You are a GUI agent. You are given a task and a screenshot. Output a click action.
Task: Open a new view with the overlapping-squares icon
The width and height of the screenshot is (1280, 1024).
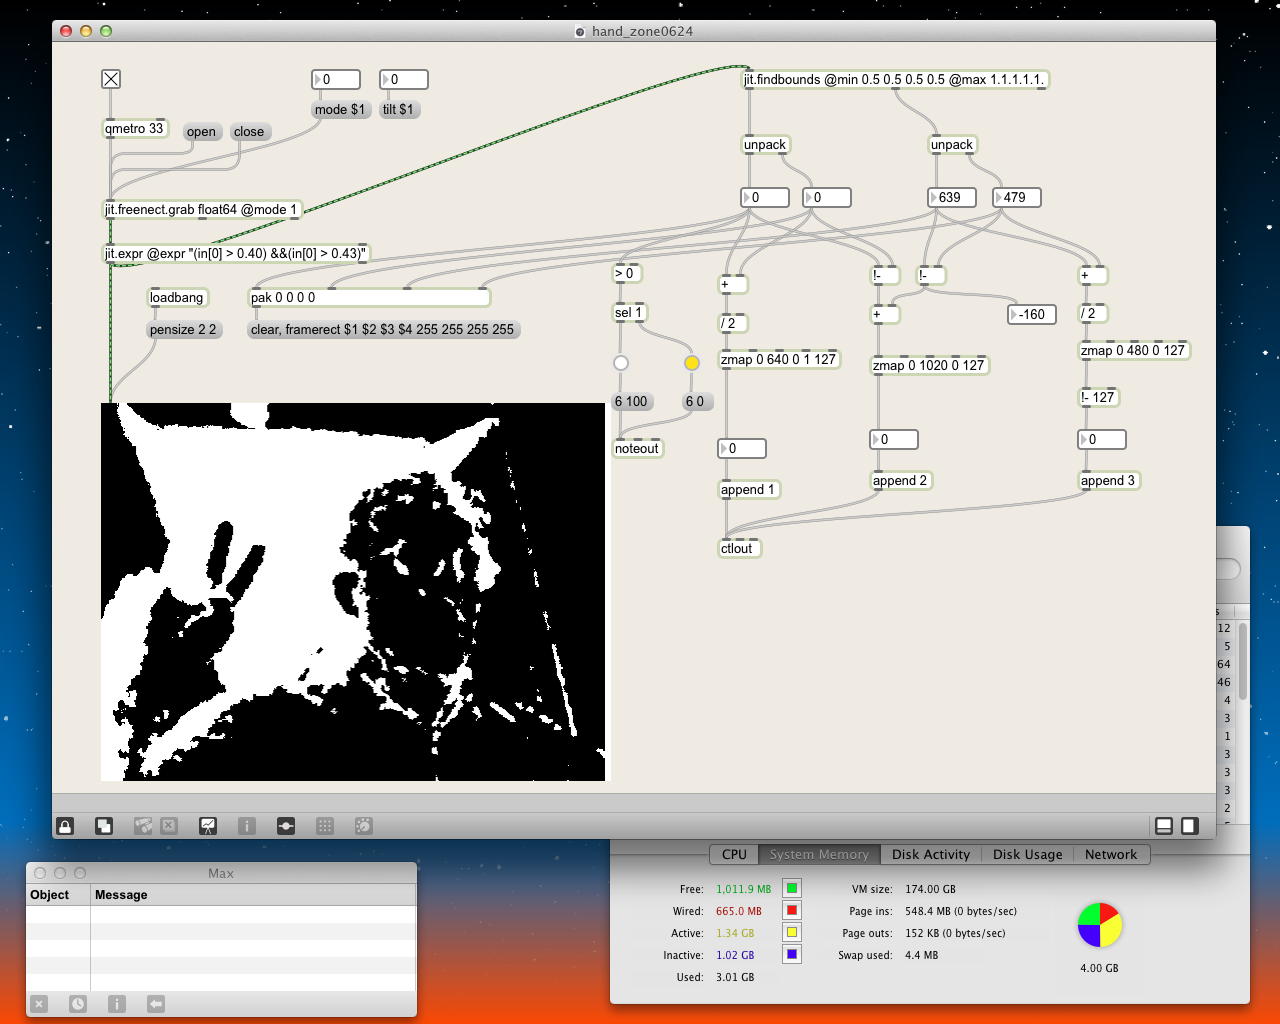click(x=104, y=826)
